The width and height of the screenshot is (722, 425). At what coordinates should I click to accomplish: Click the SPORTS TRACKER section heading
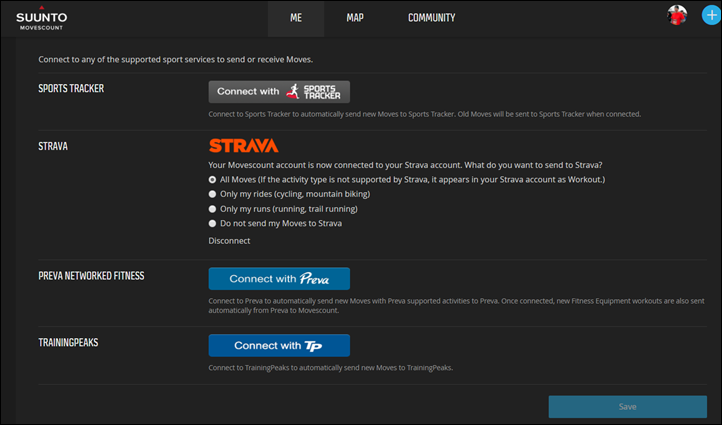[71, 88]
